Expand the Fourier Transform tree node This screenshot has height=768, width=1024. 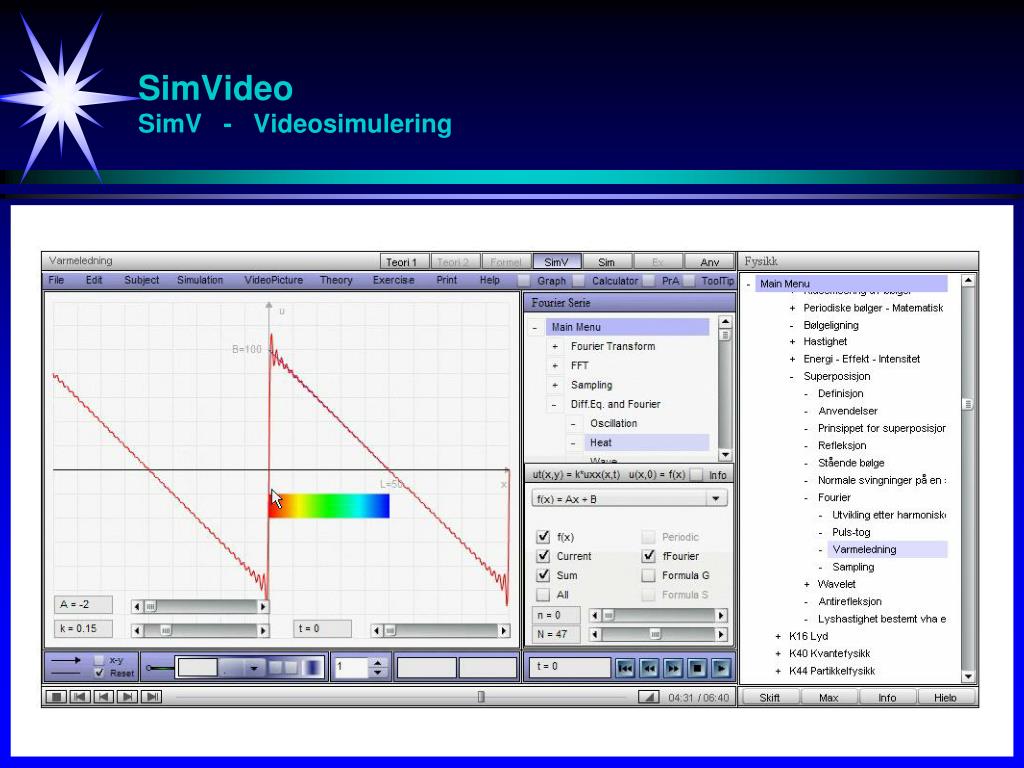(555, 347)
